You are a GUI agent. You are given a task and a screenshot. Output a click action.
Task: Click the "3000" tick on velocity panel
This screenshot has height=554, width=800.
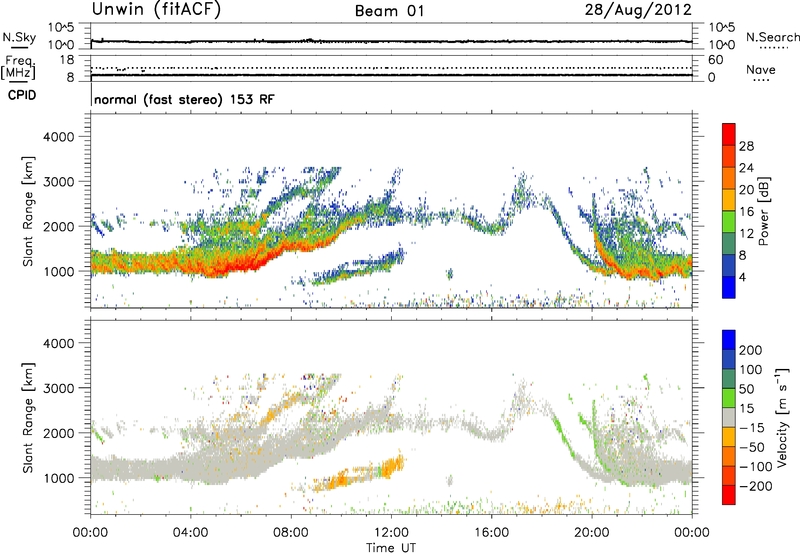pyautogui.click(x=58, y=388)
